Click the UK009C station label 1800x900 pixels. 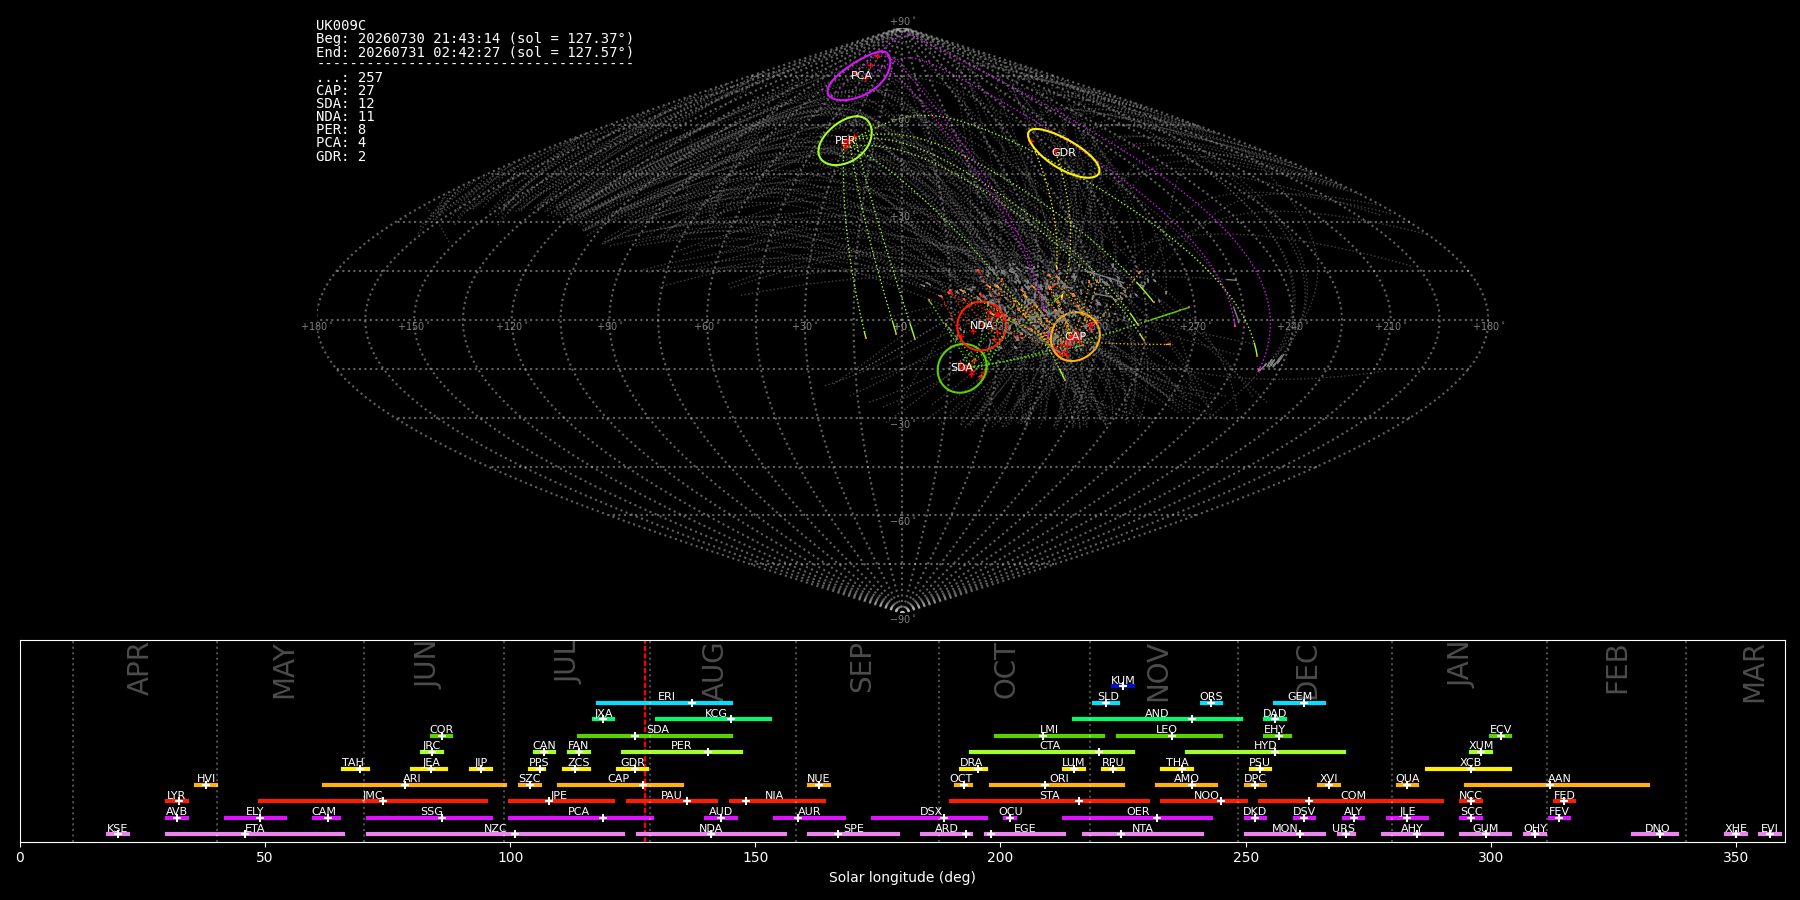tap(341, 26)
